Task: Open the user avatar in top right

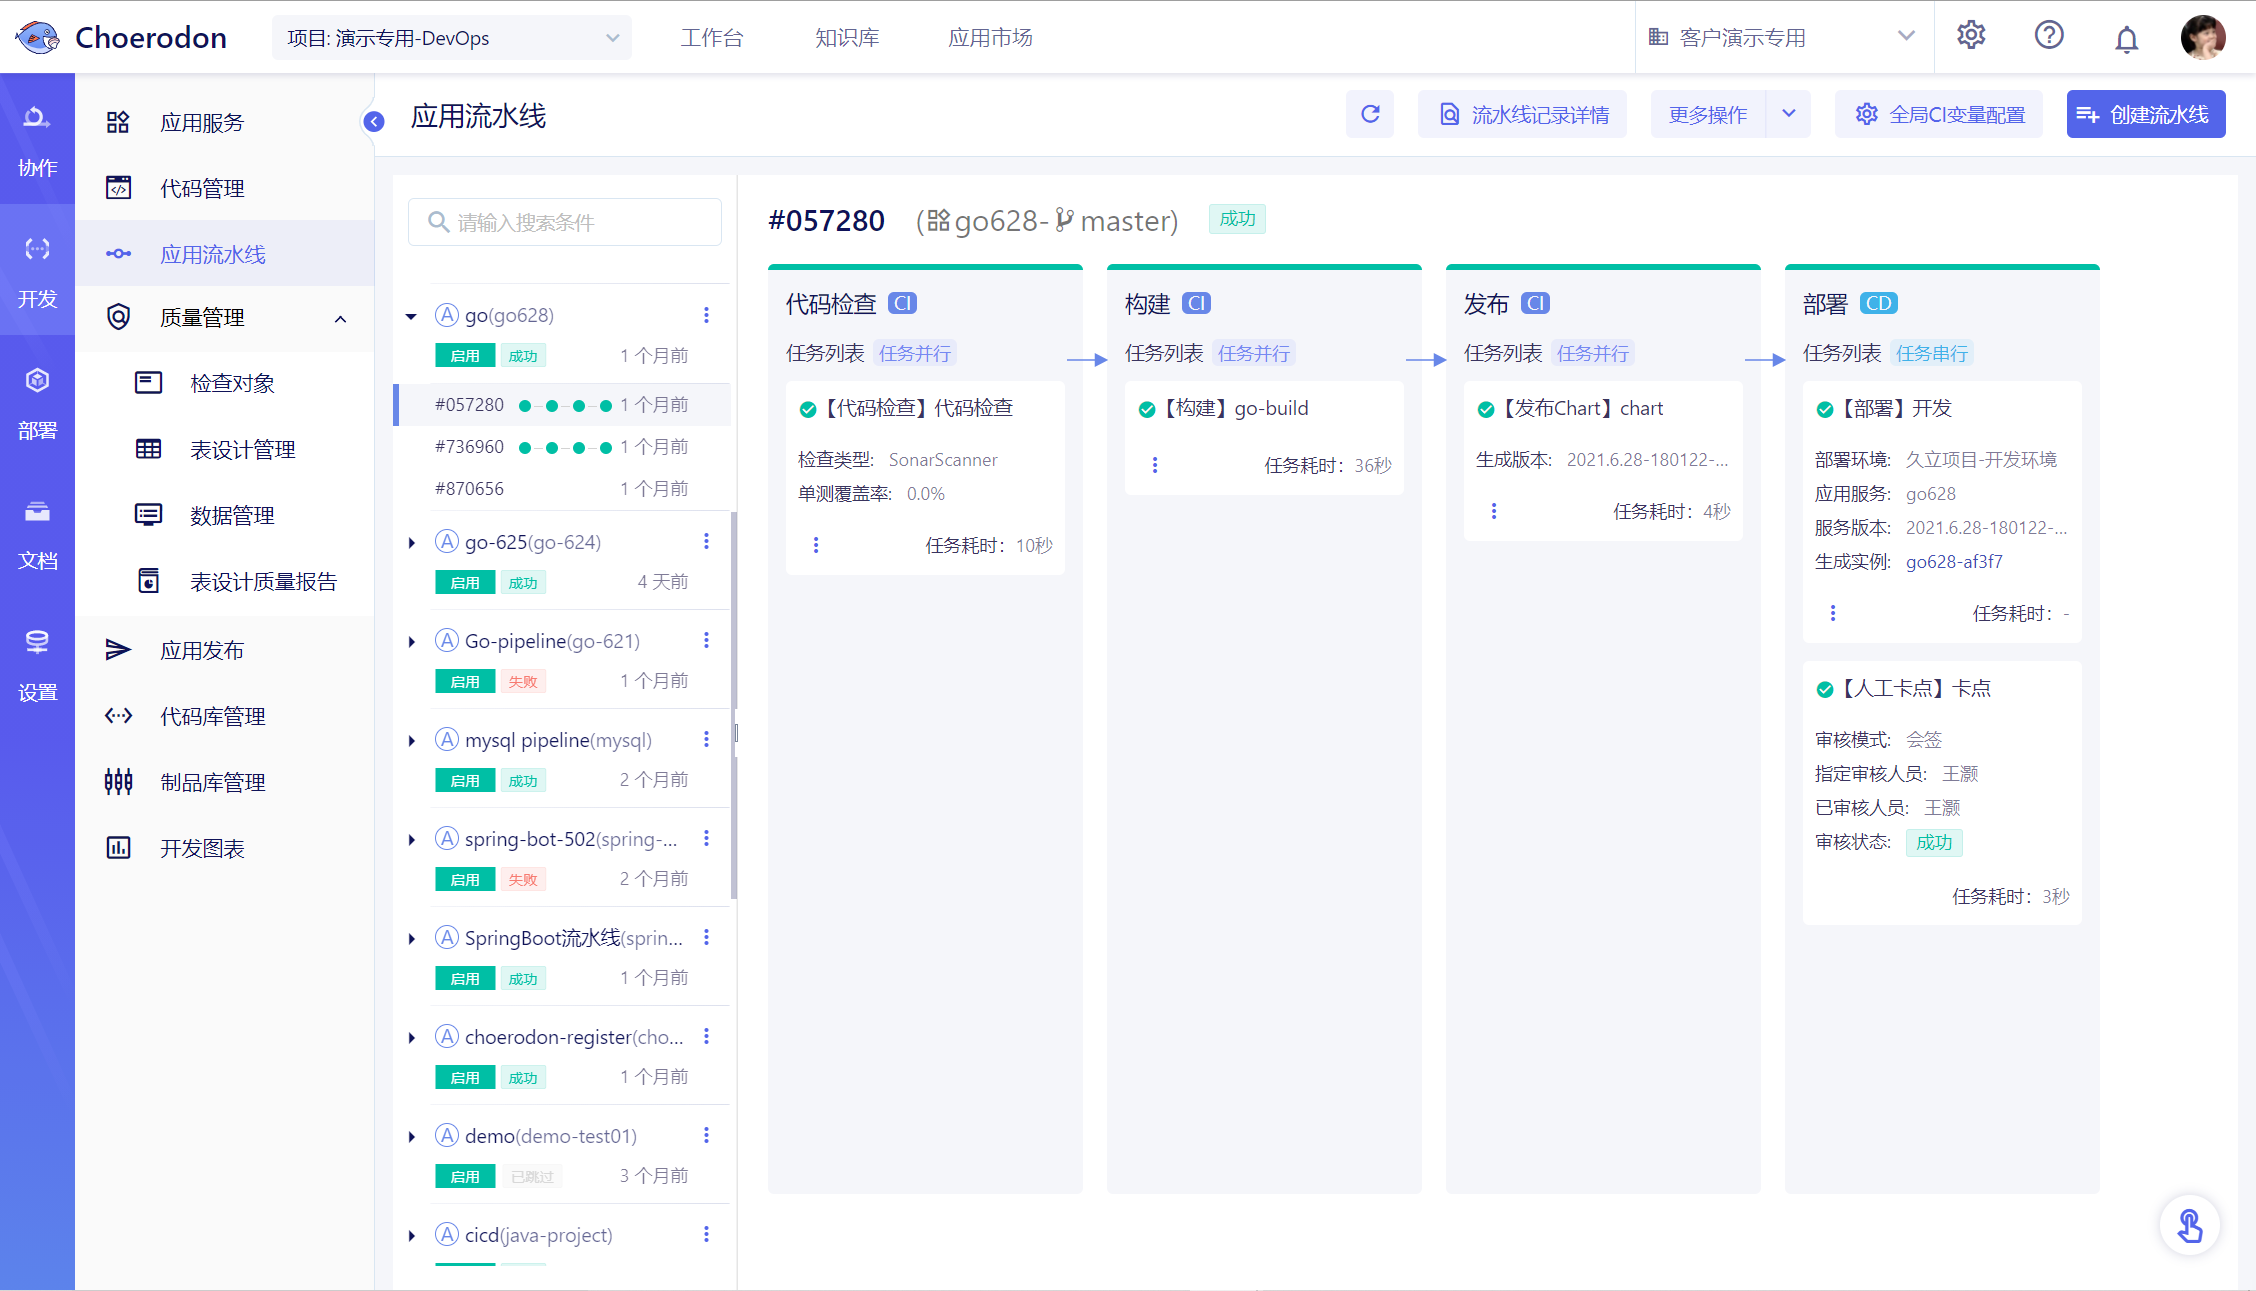Action: coord(2203,37)
